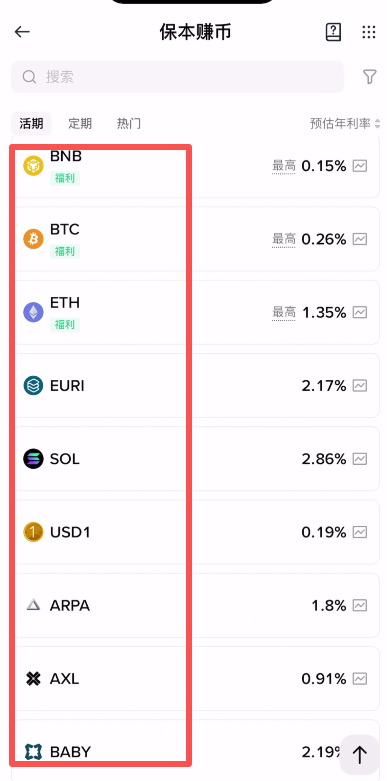Viewport: 387px width, 781px height.
Task: View the ETH rate chart icon
Action: point(360,312)
